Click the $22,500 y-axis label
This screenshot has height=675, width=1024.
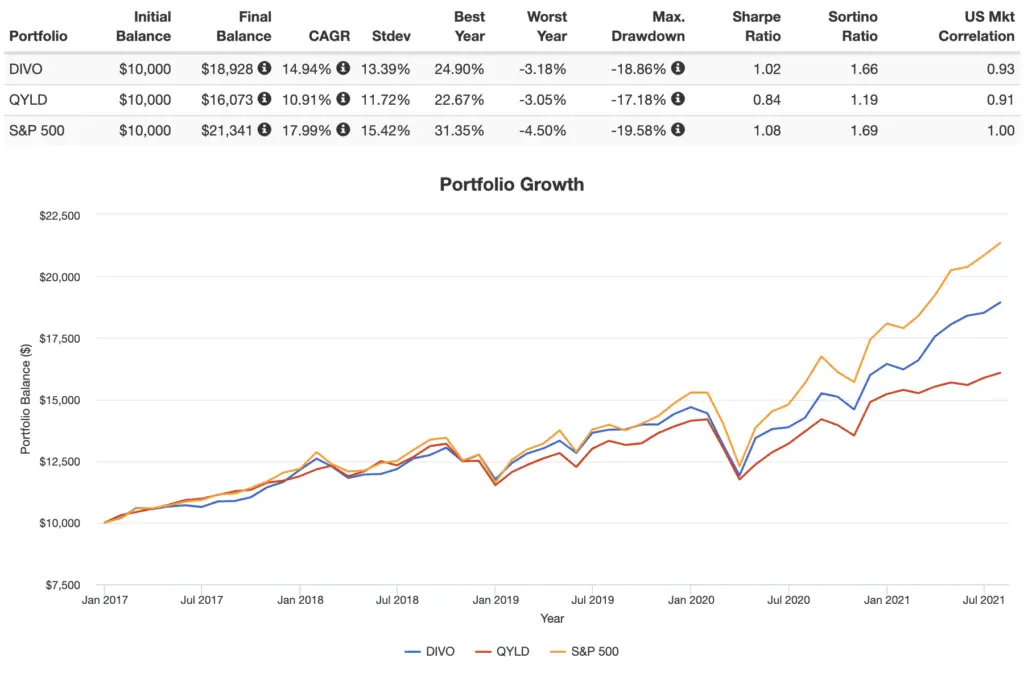(59, 215)
